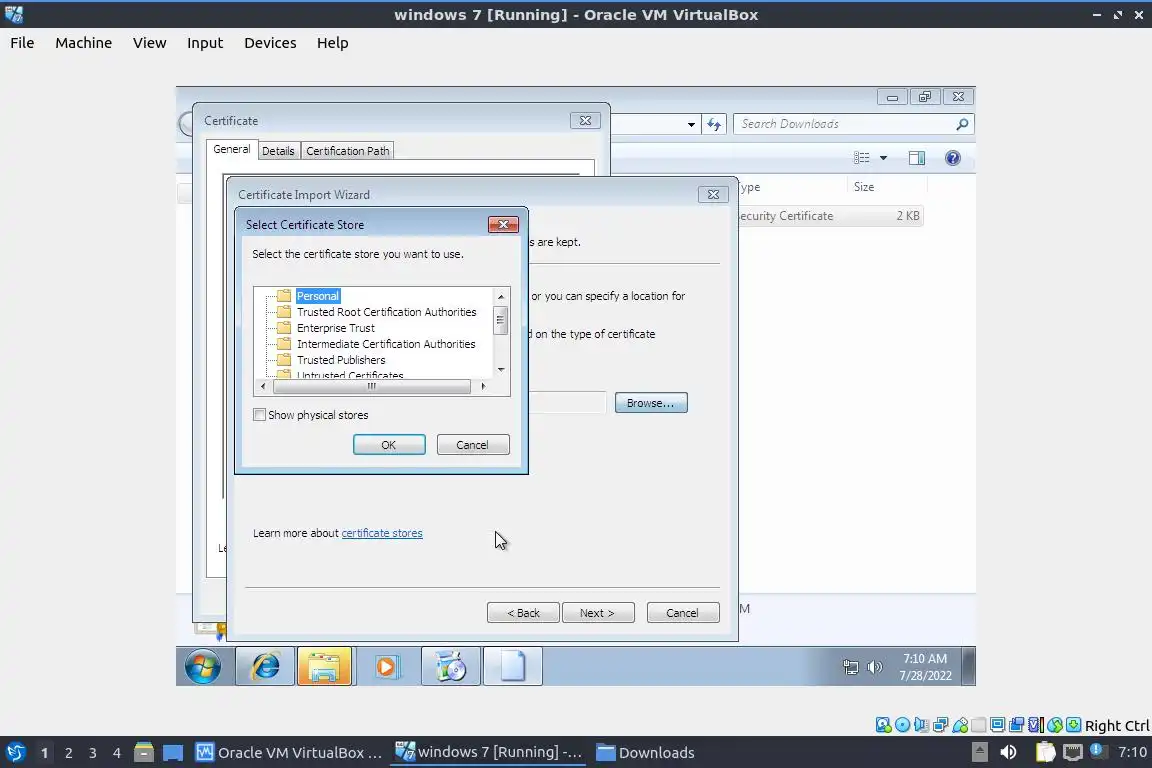Image resolution: width=1152 pixels, height=768 pixels.
Task: Open the host application launcher bird icon
Action: point(15,753)
